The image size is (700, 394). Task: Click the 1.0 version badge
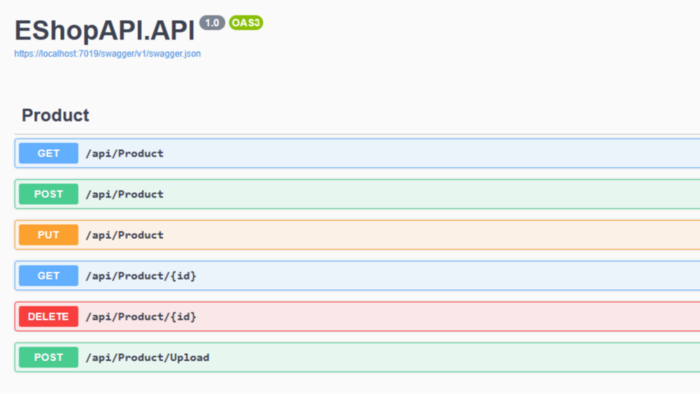pos(212,23)
